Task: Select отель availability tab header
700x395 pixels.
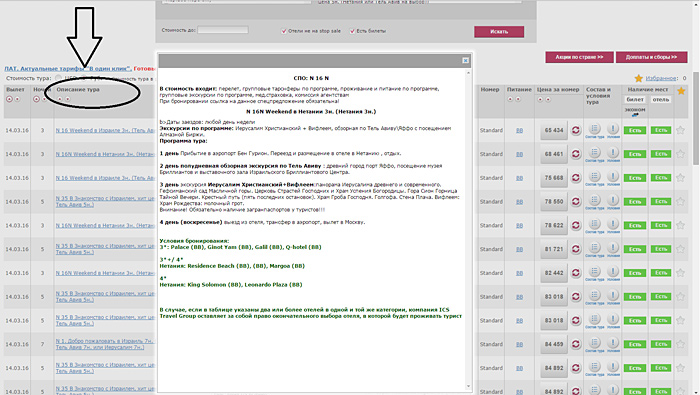Action: click(x=661, y=100)
